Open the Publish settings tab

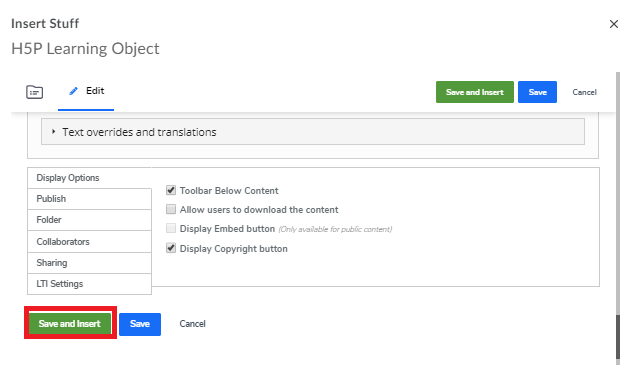tap(89, 199)
